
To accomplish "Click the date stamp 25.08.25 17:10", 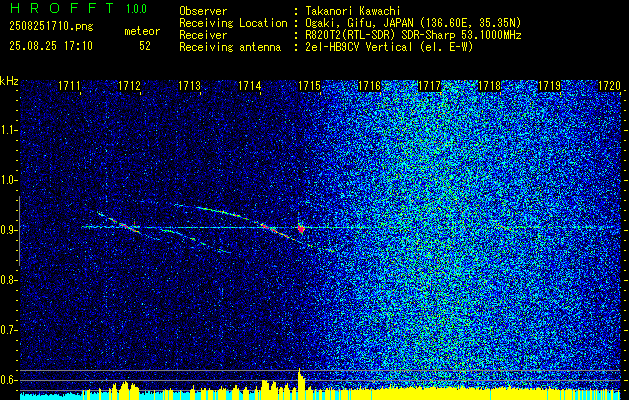I will pos(51,46).
